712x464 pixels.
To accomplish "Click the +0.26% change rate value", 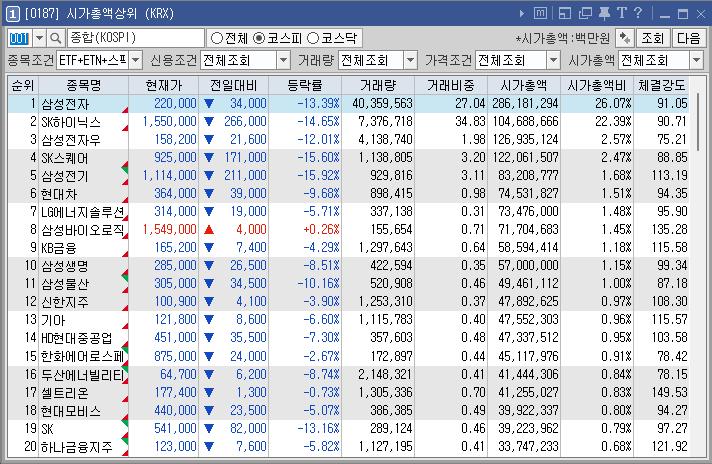I will point(321,229).
